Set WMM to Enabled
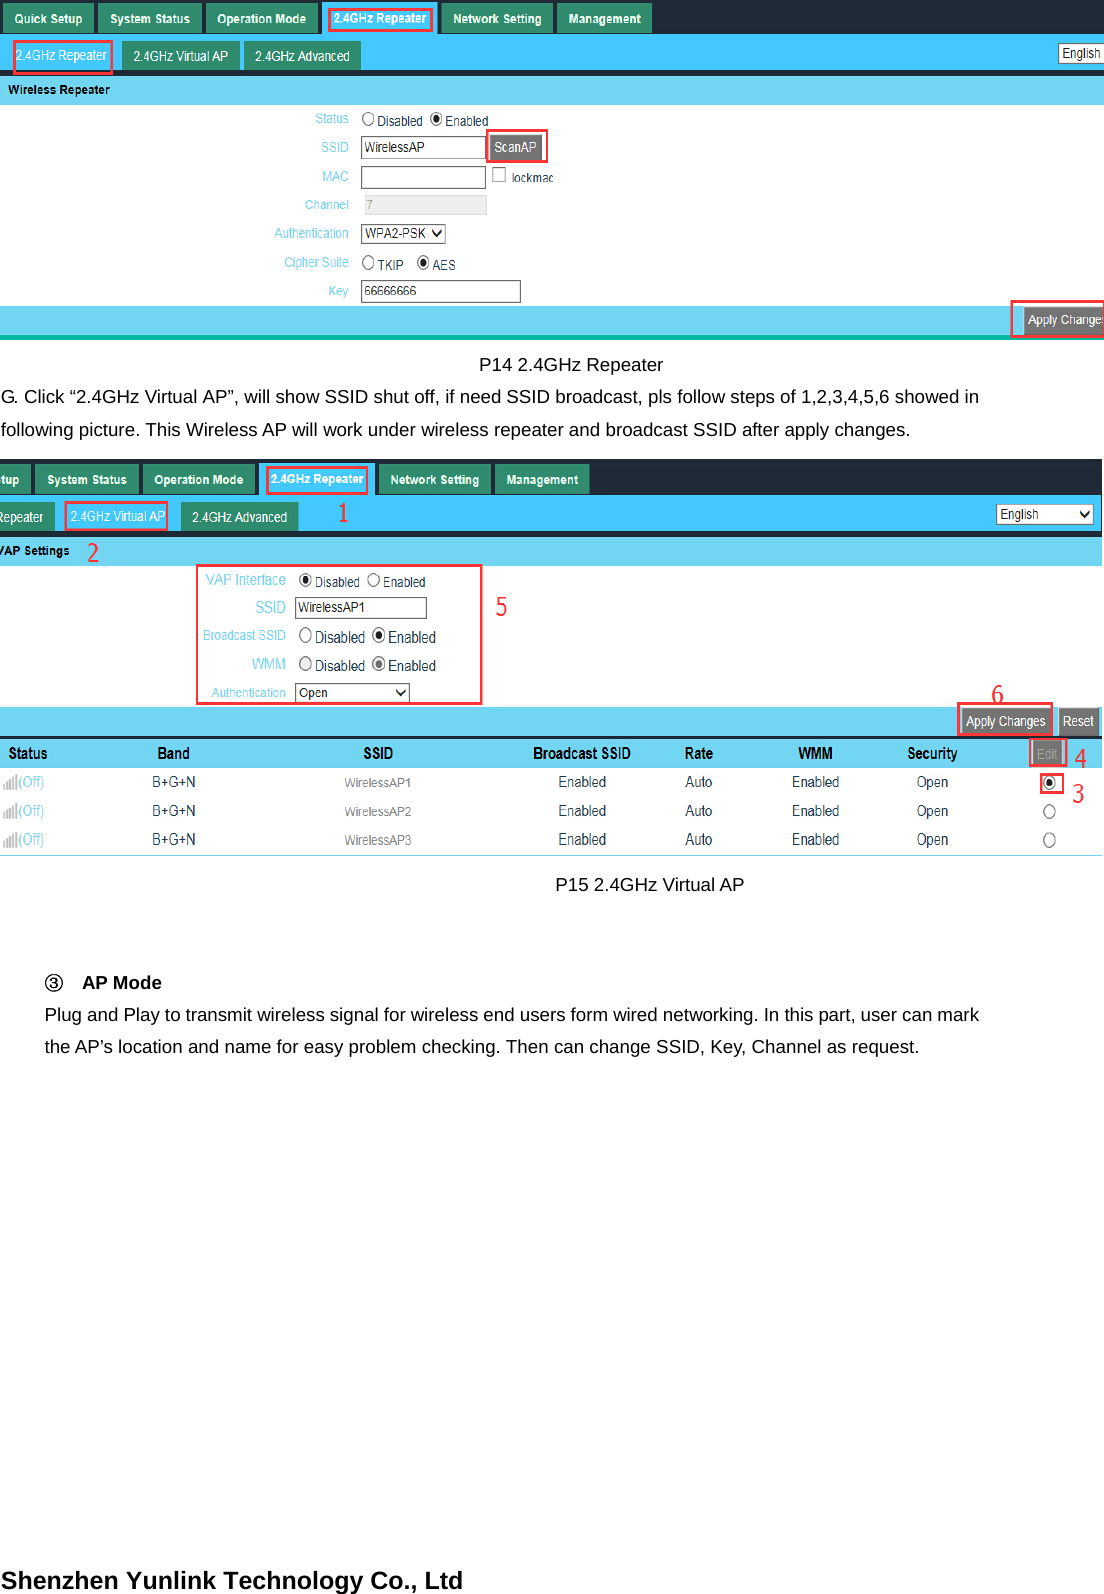The height and width of the screenshot is (1594, 1104). (379, 664)
